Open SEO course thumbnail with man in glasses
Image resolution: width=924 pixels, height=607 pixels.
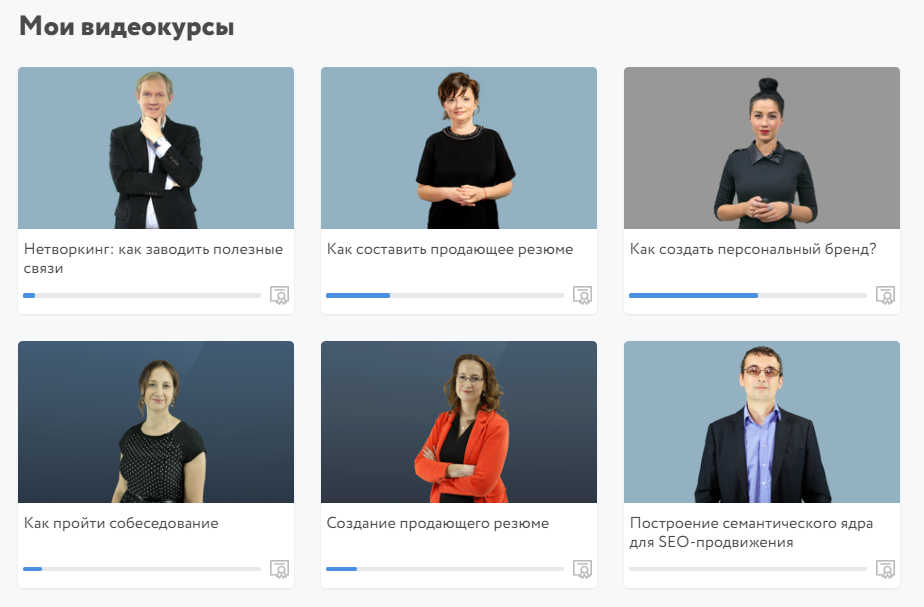(x=762, y=422)
